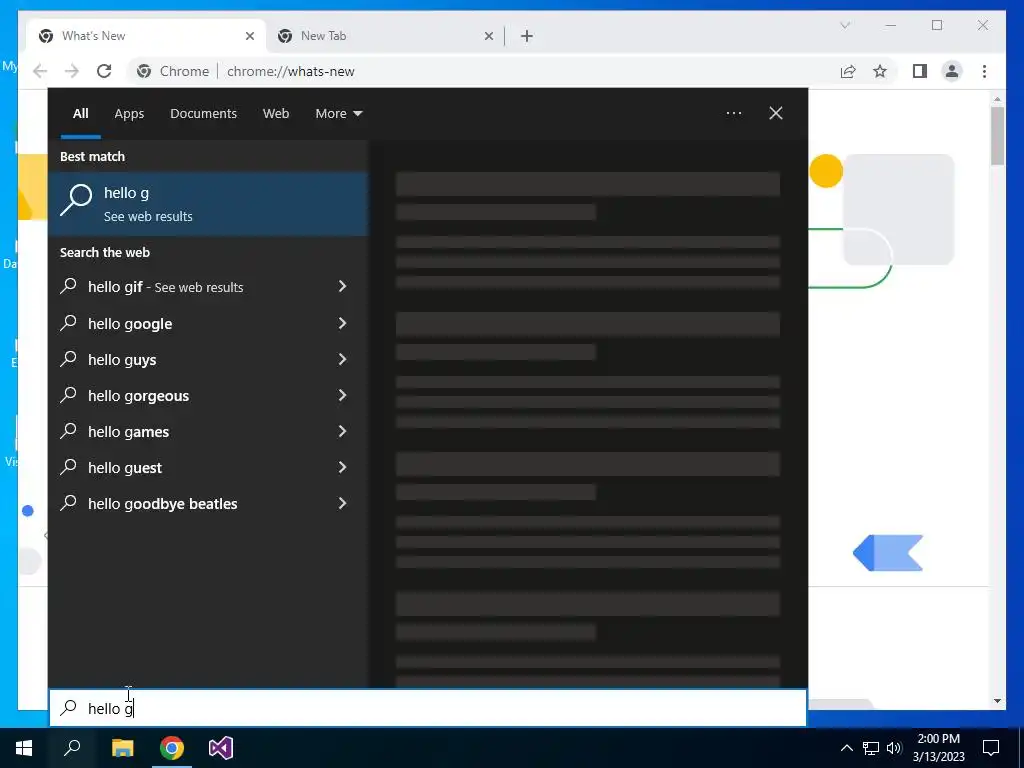Viewport: 1024px width, 768px height.
Task: Click the magnifier icon beside hello guys
Action: coord(69,359)
